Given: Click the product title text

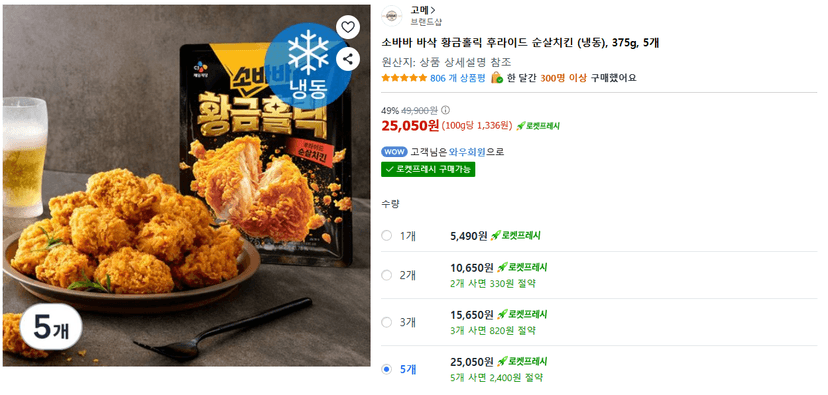Looking at the screenshot, I should point(520,43).
